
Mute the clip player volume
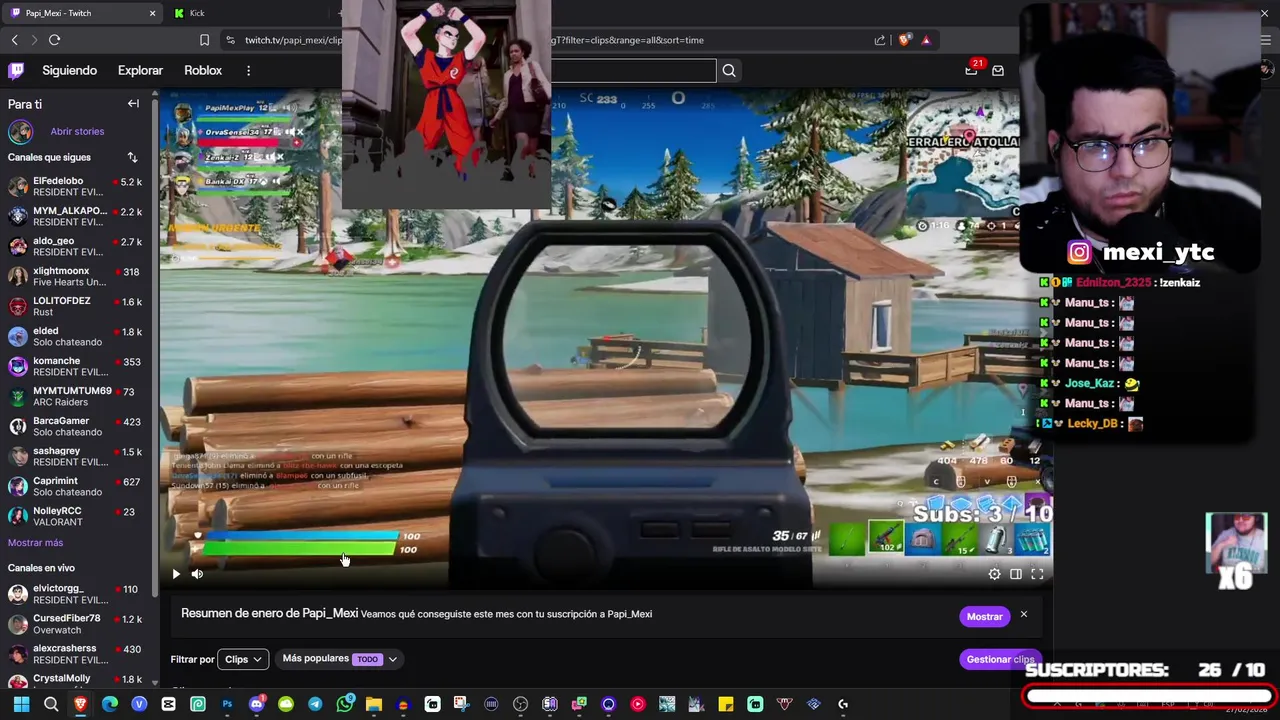click(197, 574)
